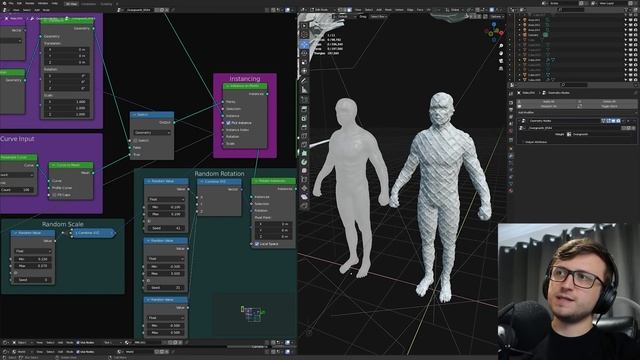Select the 3D Cursor tool
The height and width of the screenshot is (360, 640).
(304, 34)
